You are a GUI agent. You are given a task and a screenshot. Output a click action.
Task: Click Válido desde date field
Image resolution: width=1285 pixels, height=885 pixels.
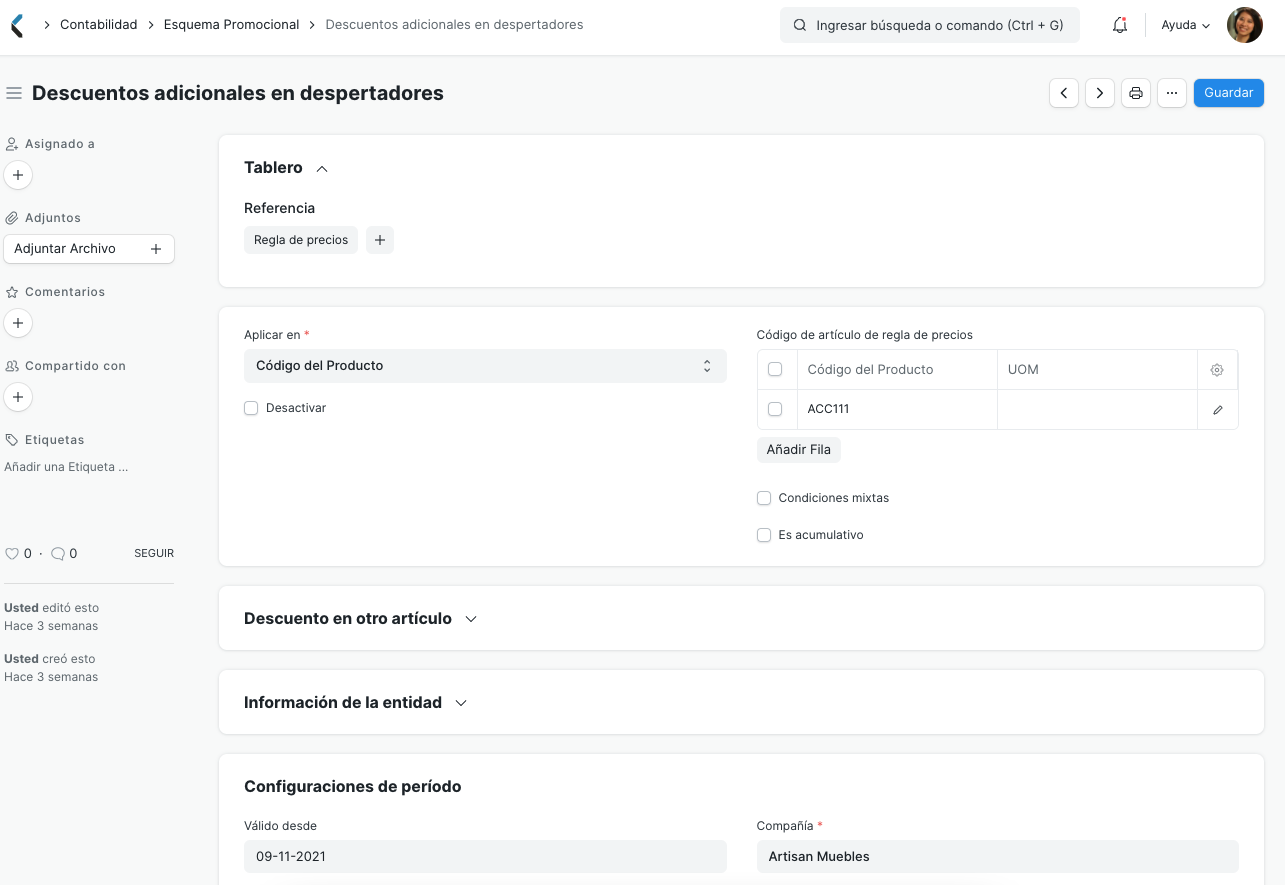(x=485, y=857)
